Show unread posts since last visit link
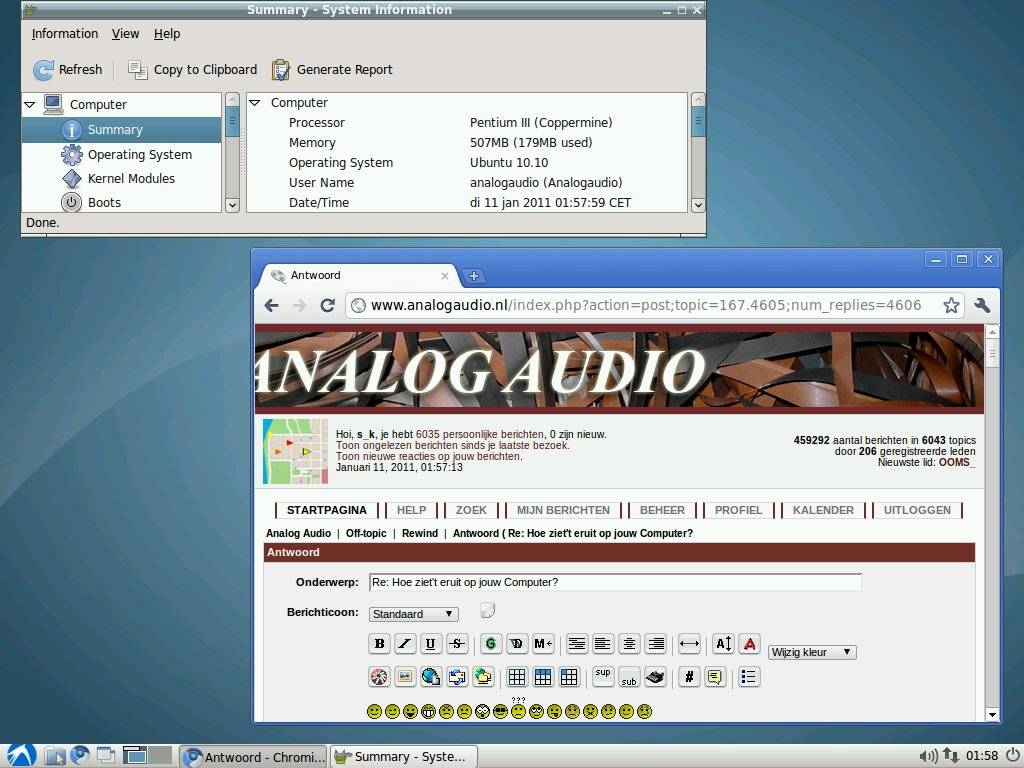This screenshot has width=1024, height=768. pyautogui.click(x=453, y=445)
